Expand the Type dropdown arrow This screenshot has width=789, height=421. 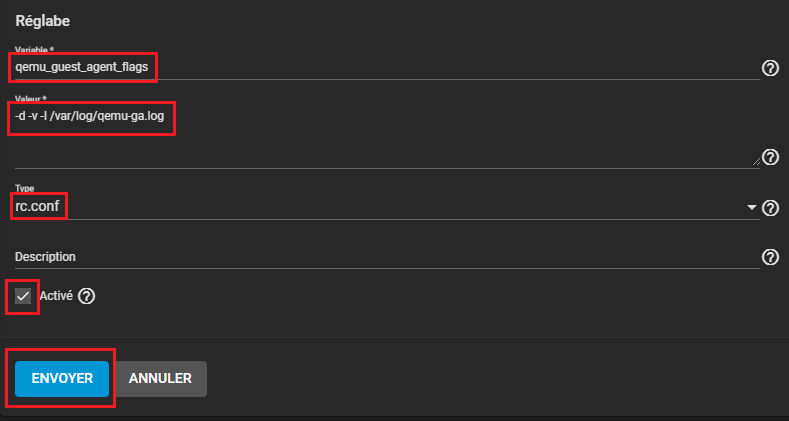tap(752, 208)
